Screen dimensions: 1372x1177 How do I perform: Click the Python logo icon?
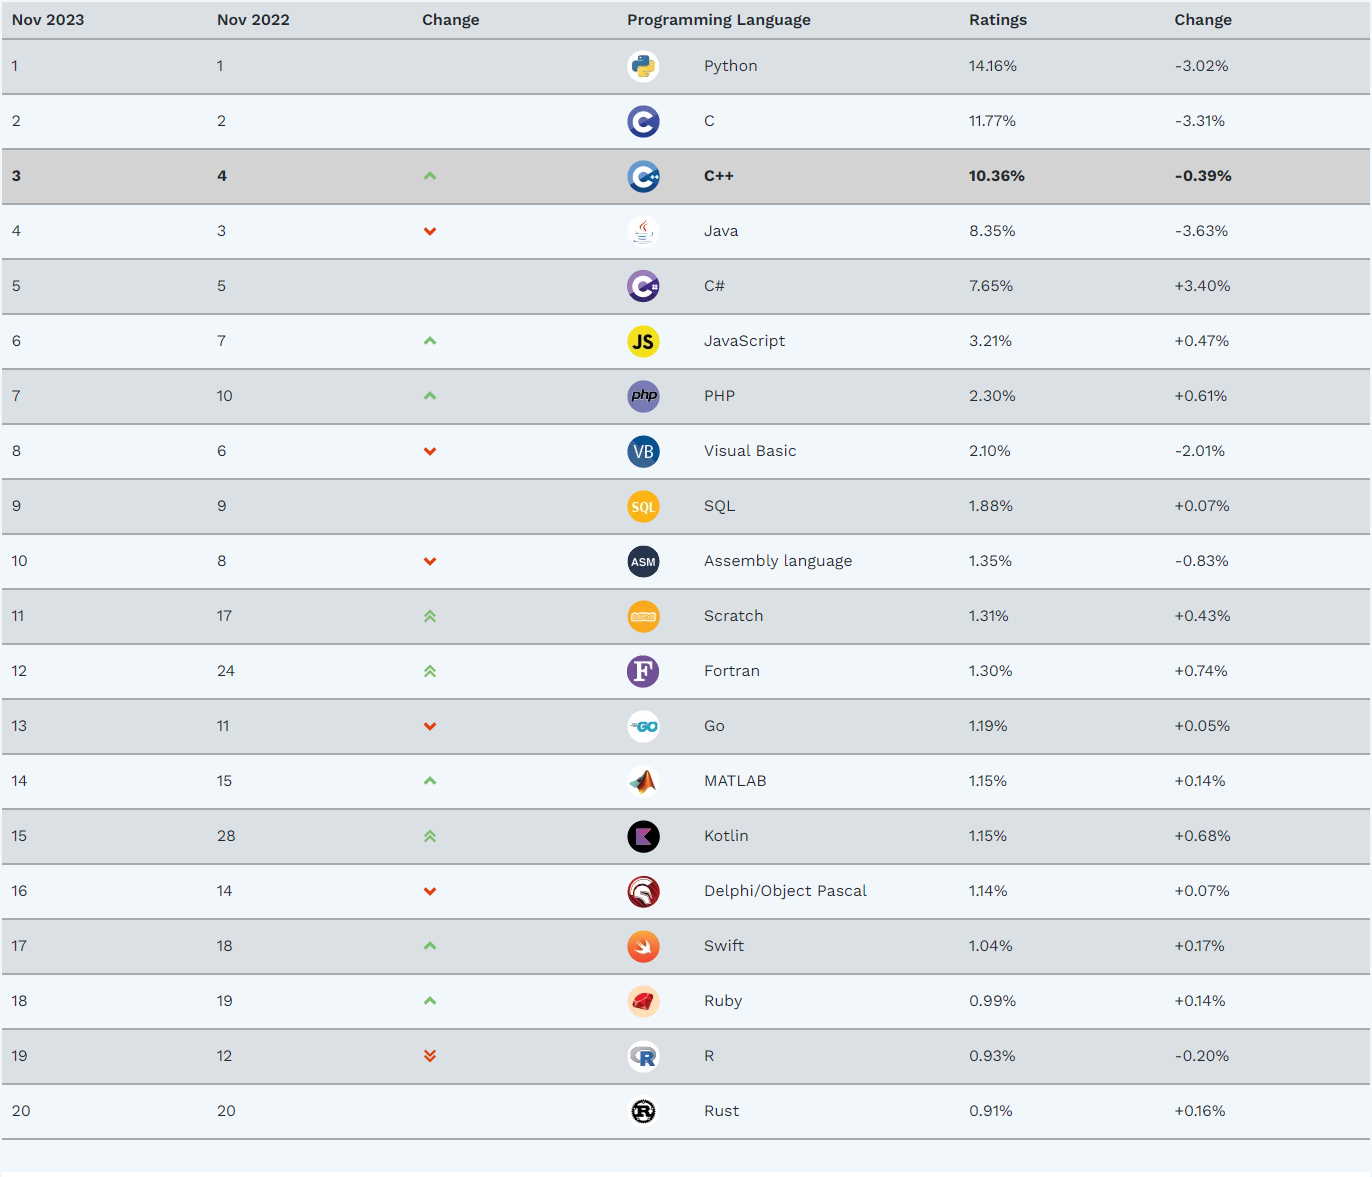click(x=643, y=66)
